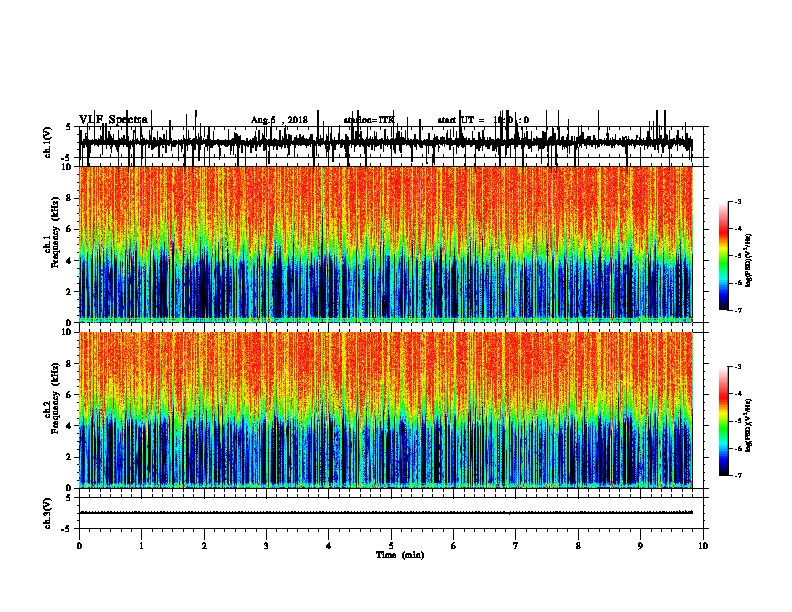Image resolution: width=792 pixels, height=612 pixels.
Task: Click the "VLF Spectra" title text
Action: click(113, 119)
